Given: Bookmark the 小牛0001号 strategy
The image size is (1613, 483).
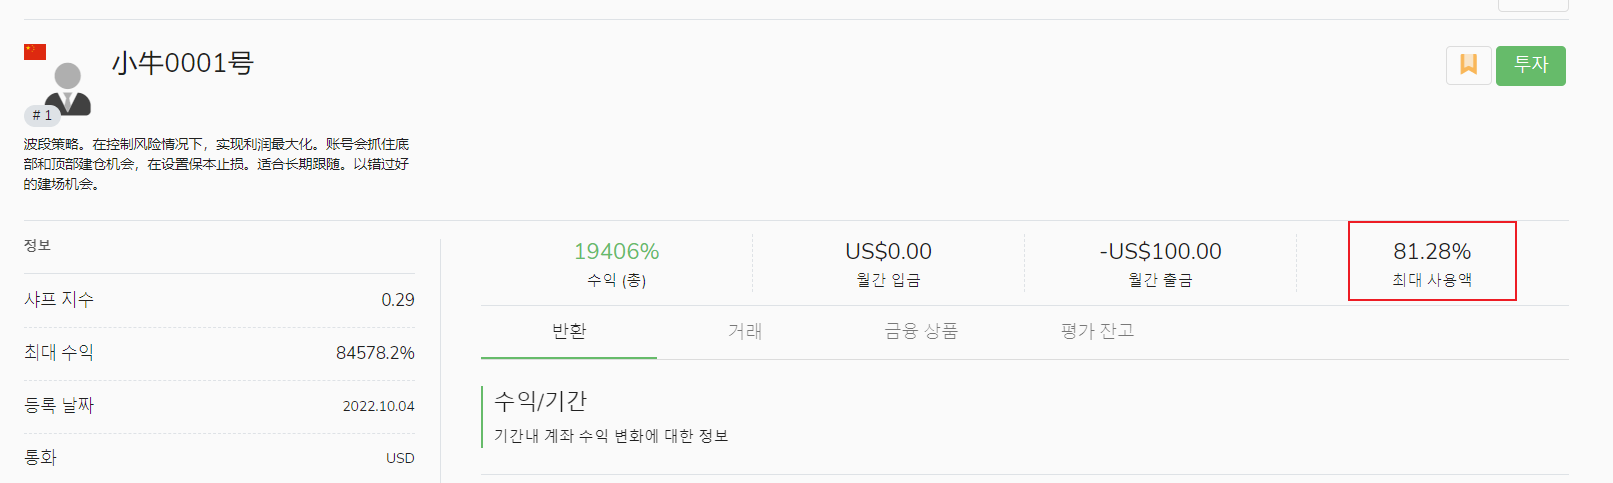Looking at the screenshot, I should 1468,65.
